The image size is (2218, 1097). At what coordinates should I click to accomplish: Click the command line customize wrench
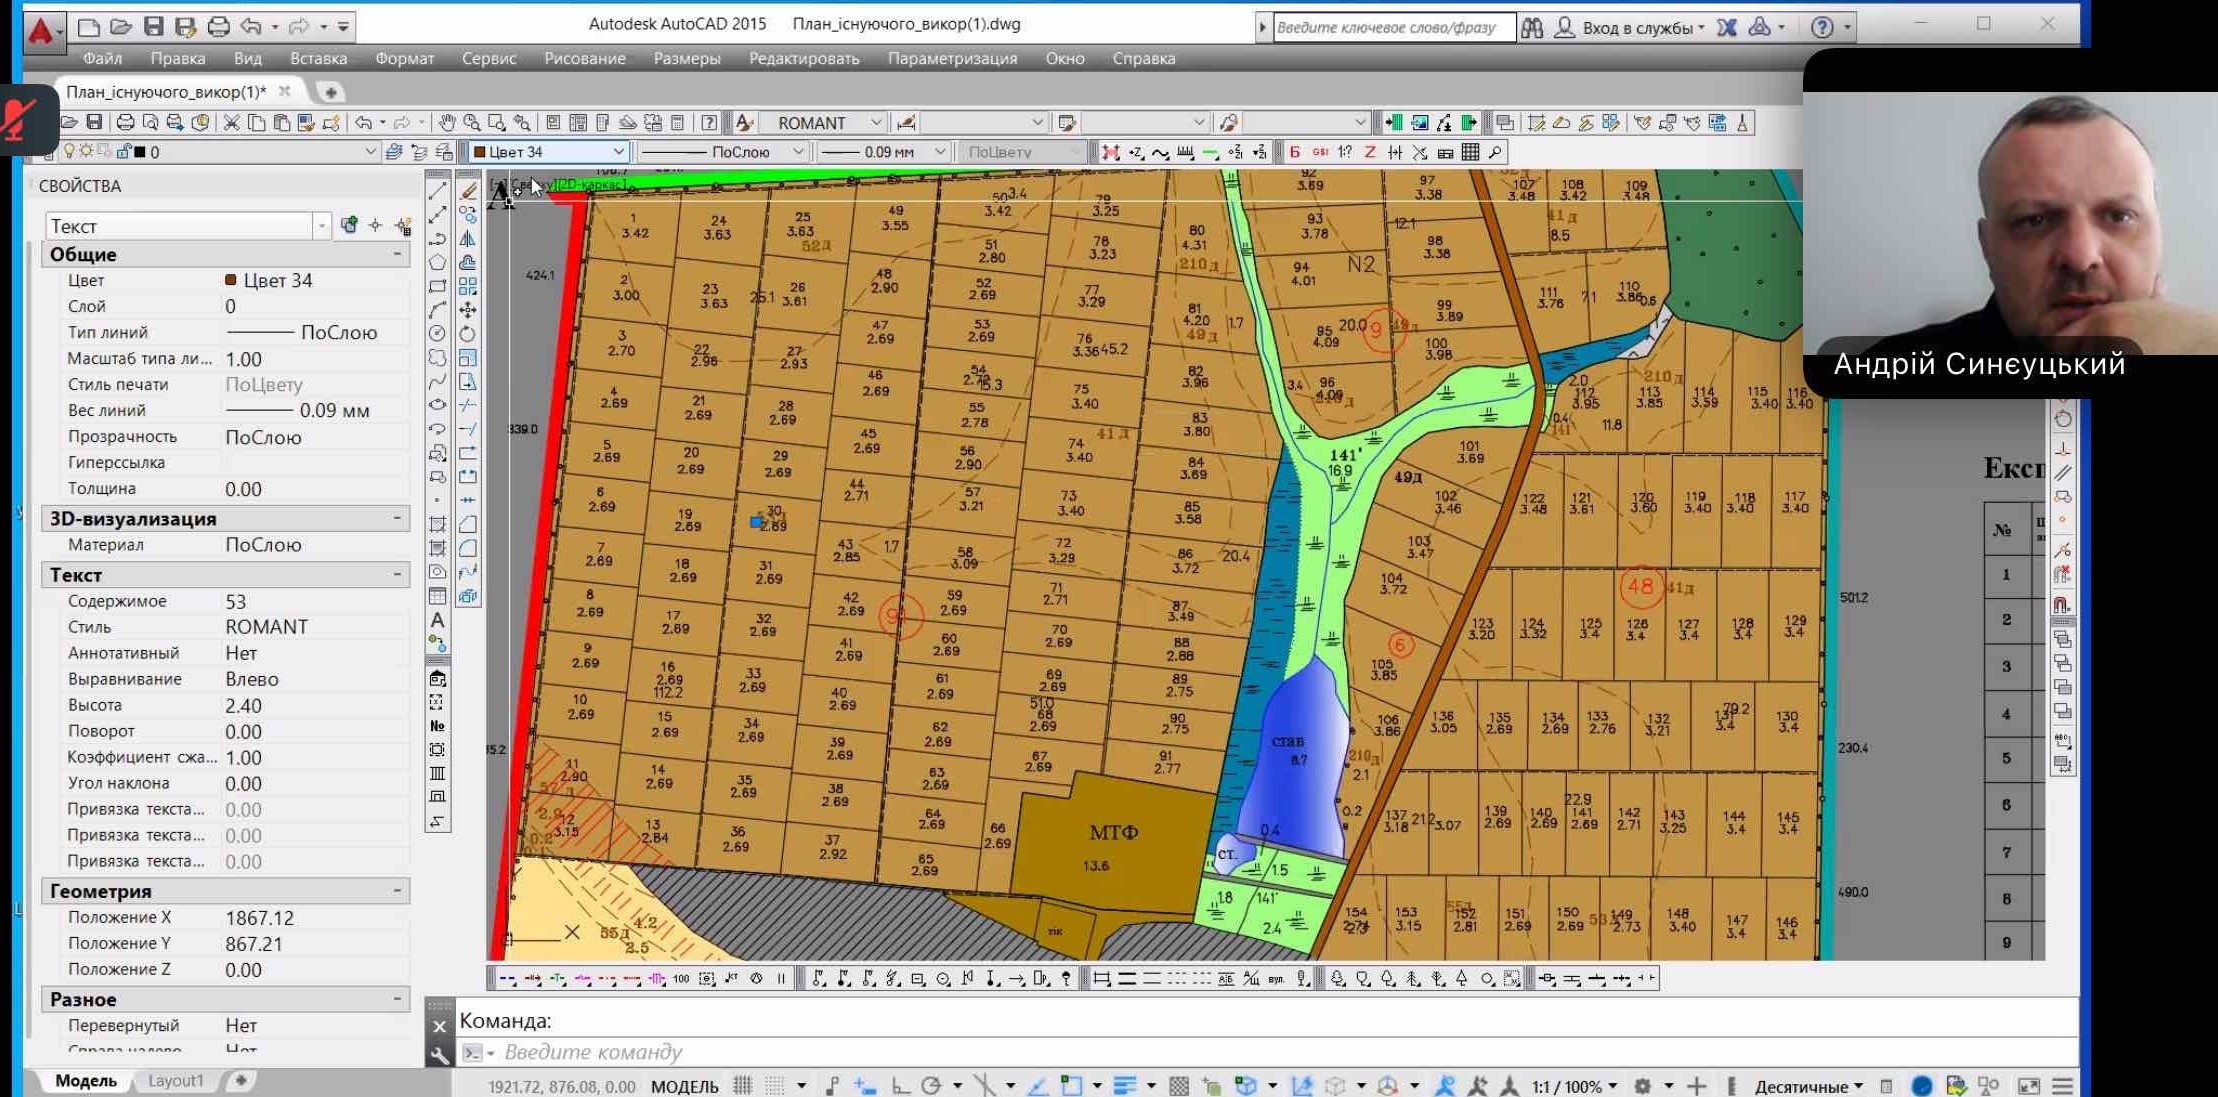tap(439, 1054)
